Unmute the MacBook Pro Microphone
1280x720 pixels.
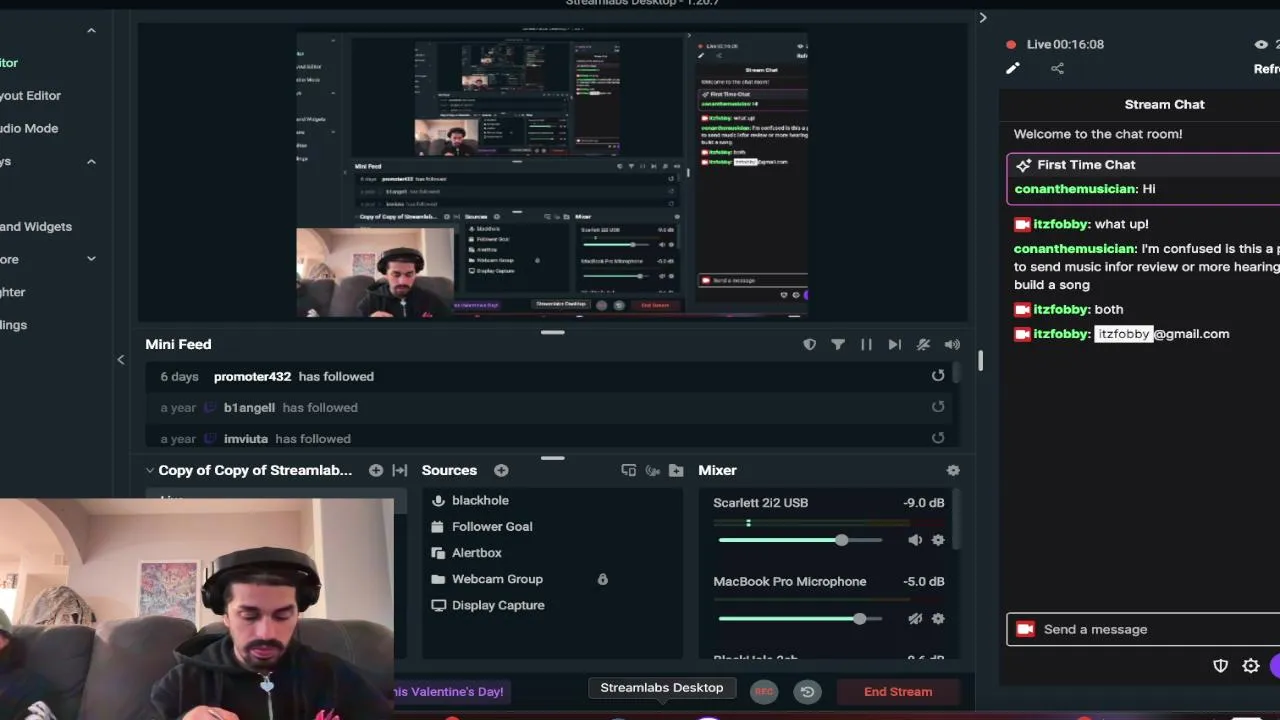pyautogui.click(x=915, y=619)
